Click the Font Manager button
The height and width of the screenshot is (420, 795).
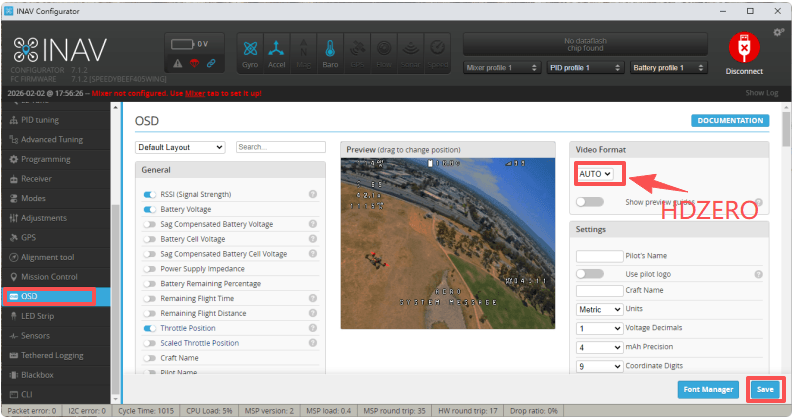click(708, 389)
